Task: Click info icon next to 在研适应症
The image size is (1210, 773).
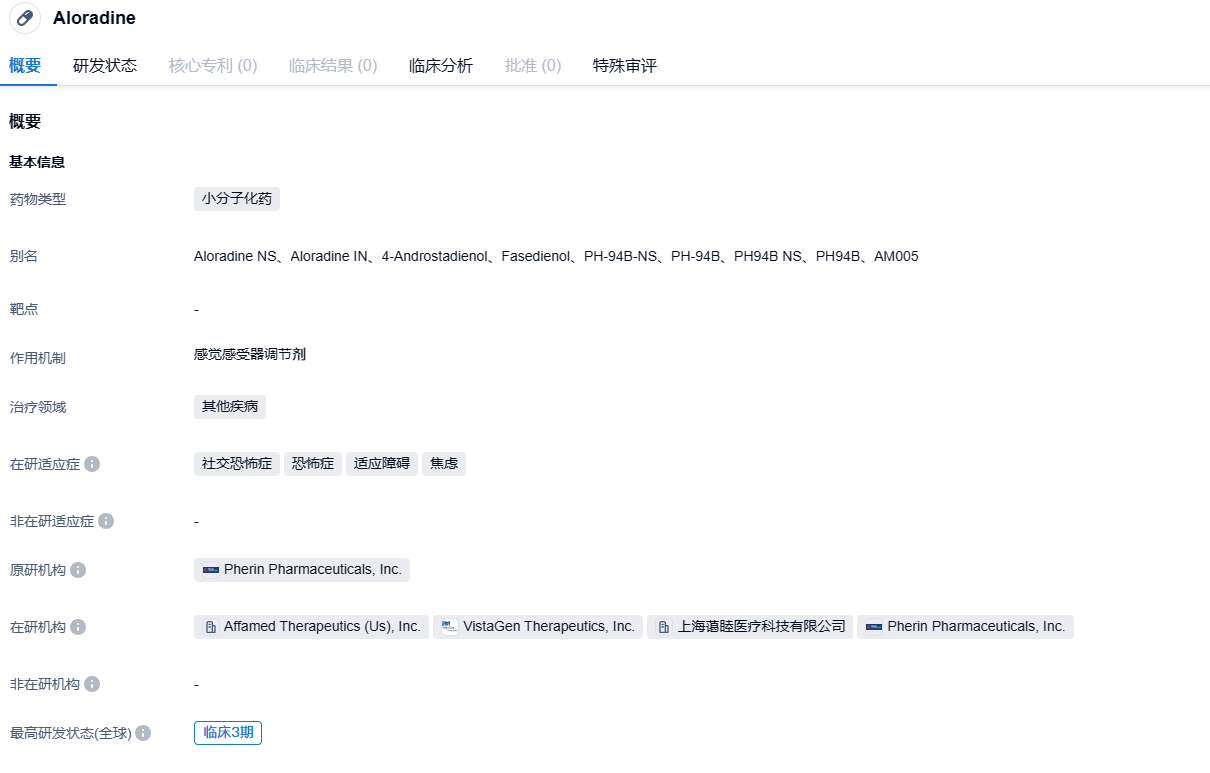Action: (x=92, y=464)
